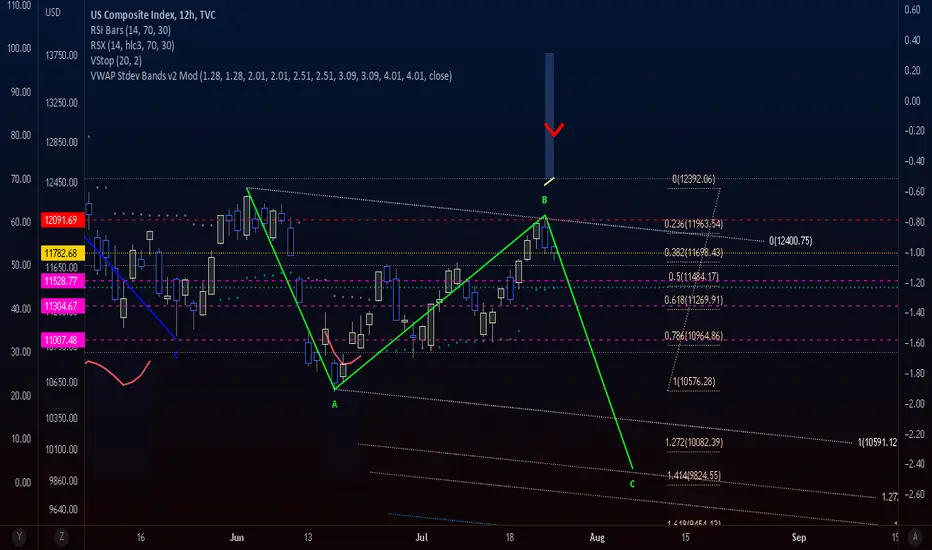Click the 0.236(11963.54) Fibonacci level label
The height and width of the screenshot is (550, 932).
(693, 224)
